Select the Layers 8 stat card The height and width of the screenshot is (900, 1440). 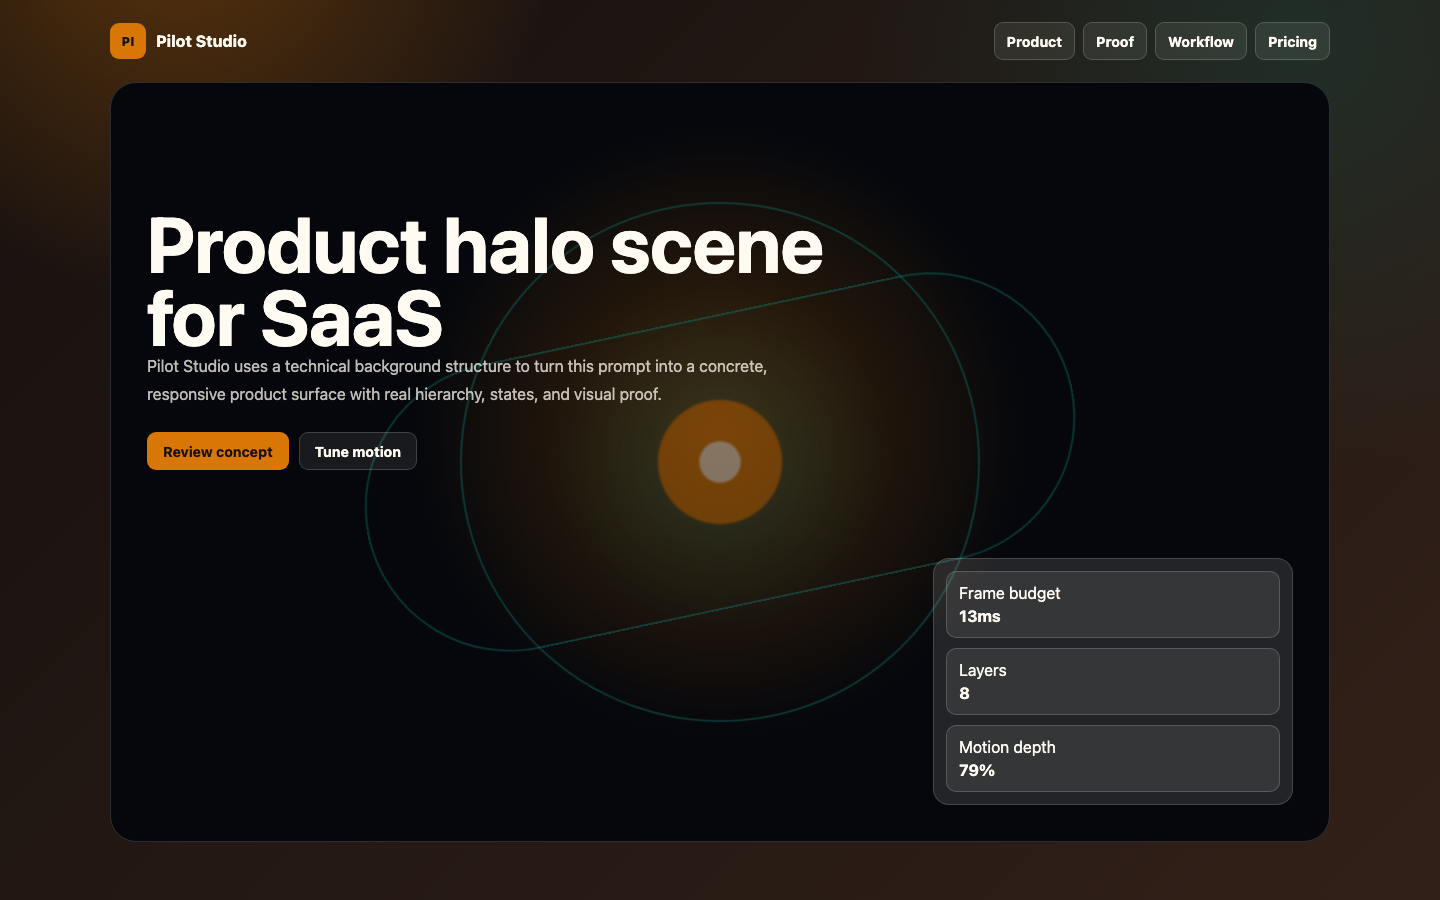(x=1113, y=681)
